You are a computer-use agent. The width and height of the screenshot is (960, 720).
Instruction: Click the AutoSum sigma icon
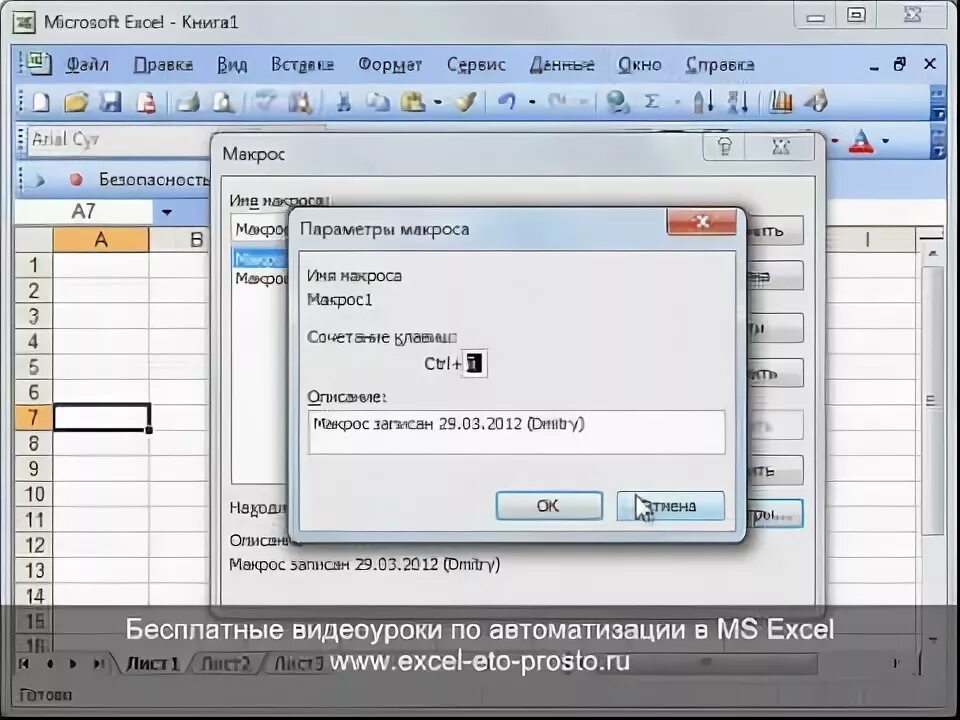[x=653, y=102]
